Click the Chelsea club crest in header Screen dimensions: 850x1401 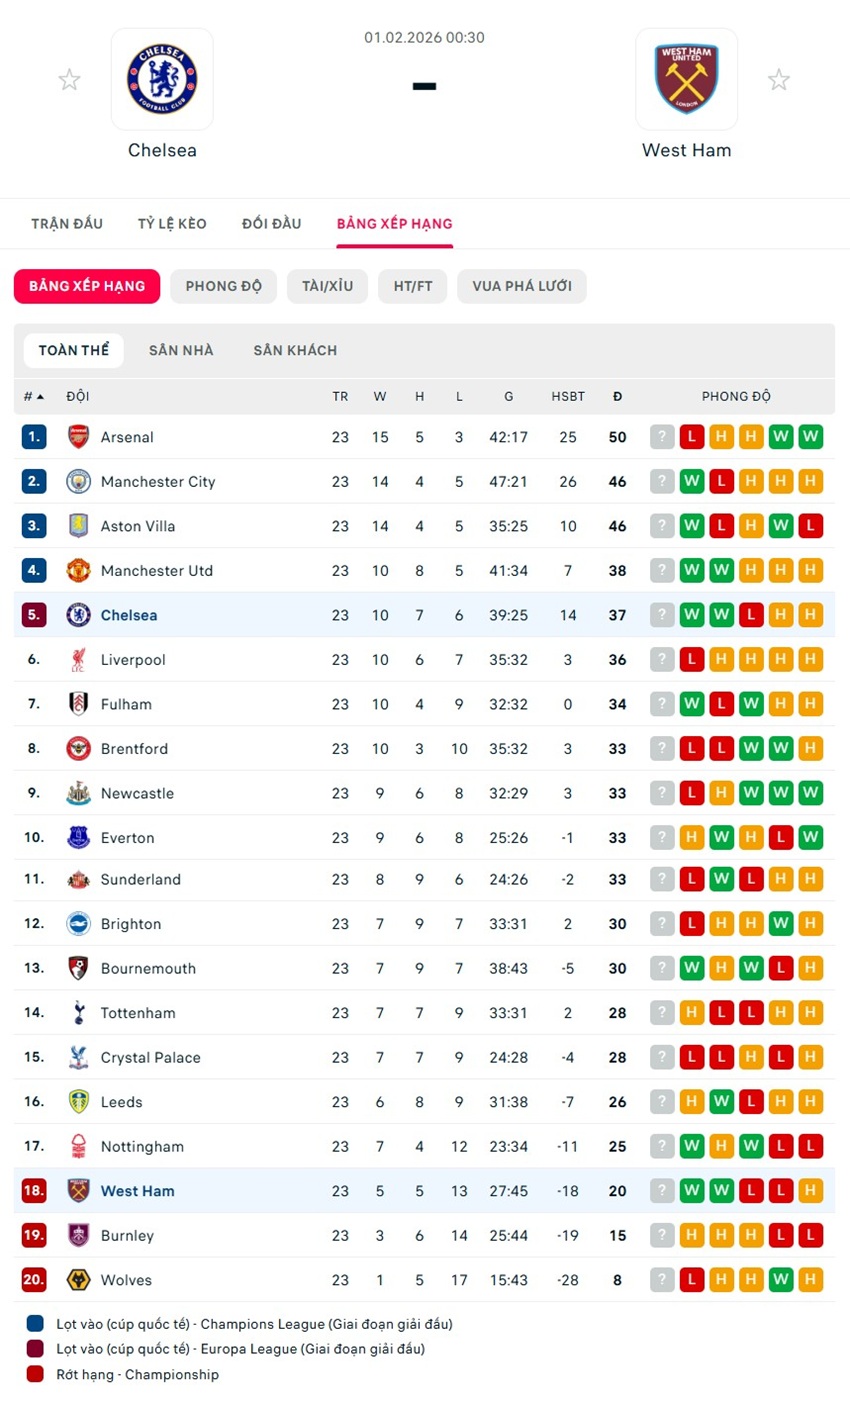162,79
